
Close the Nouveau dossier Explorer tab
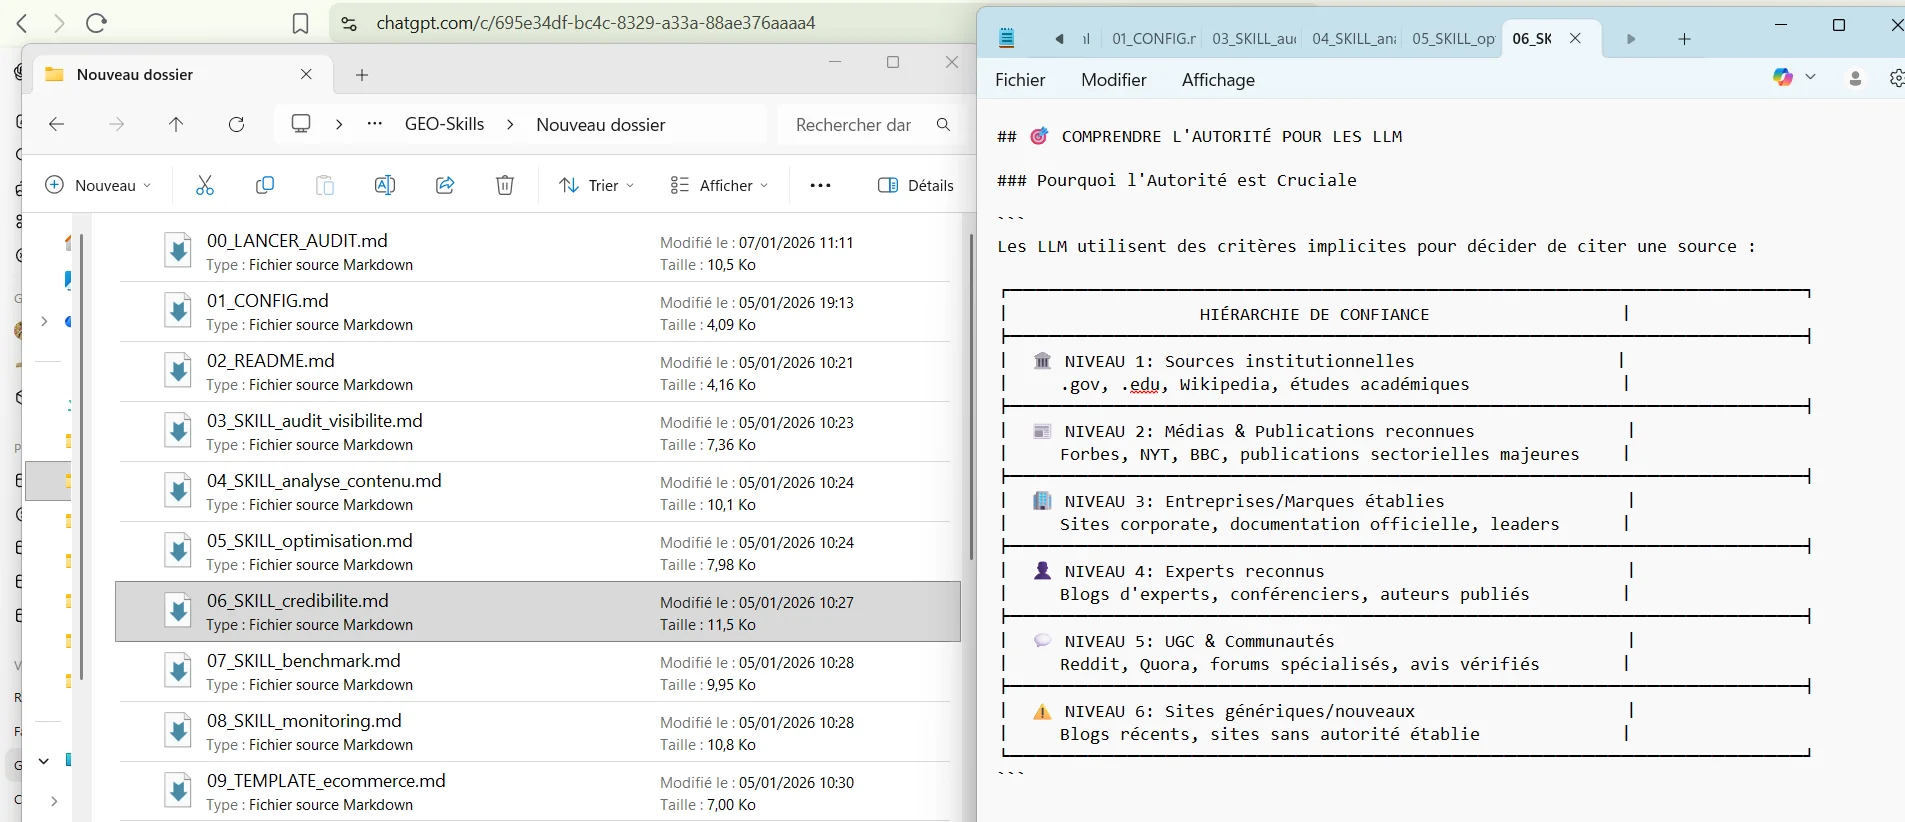306,74
